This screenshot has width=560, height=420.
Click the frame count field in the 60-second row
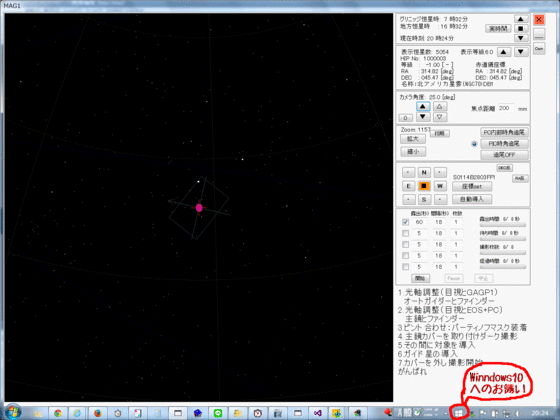pyautogui.click(x=456, y=222)
